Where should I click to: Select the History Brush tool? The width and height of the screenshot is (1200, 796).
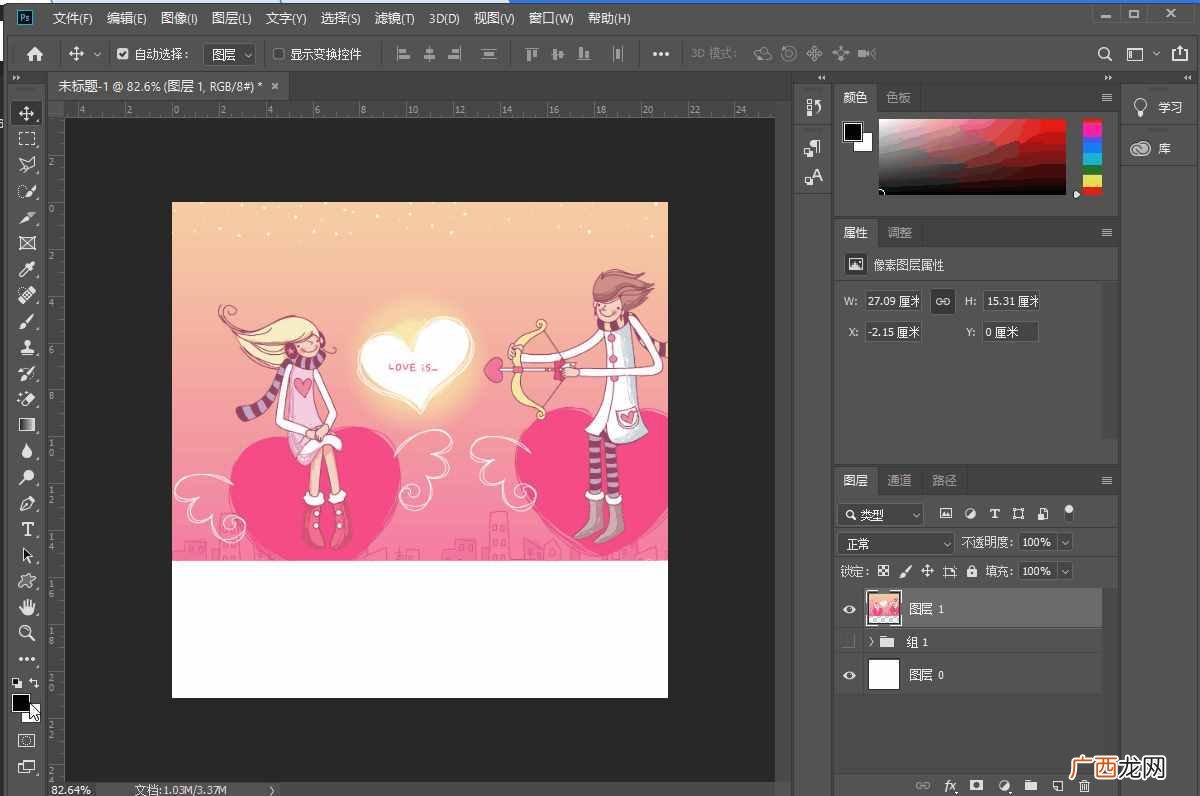(27, 373)
